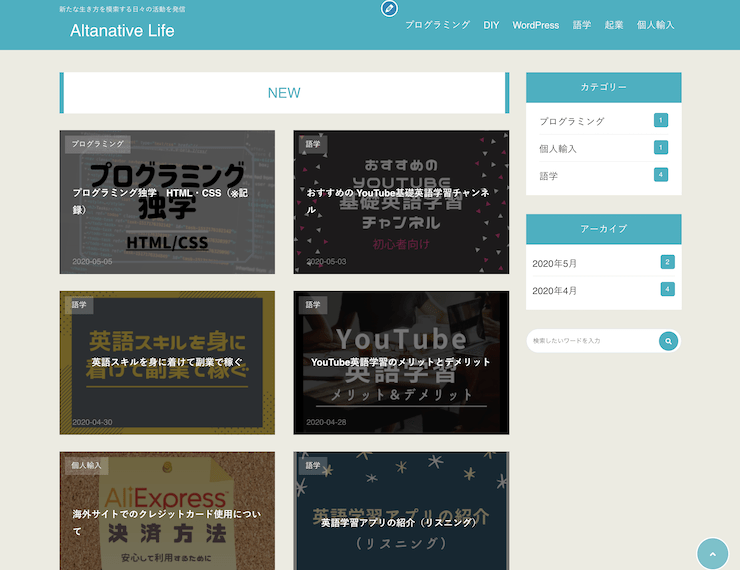Image resolution: width=740 pixels, height=570 pixels.
Task: Open the 2020年4月 archive link
Action: [x=555, y=290]
